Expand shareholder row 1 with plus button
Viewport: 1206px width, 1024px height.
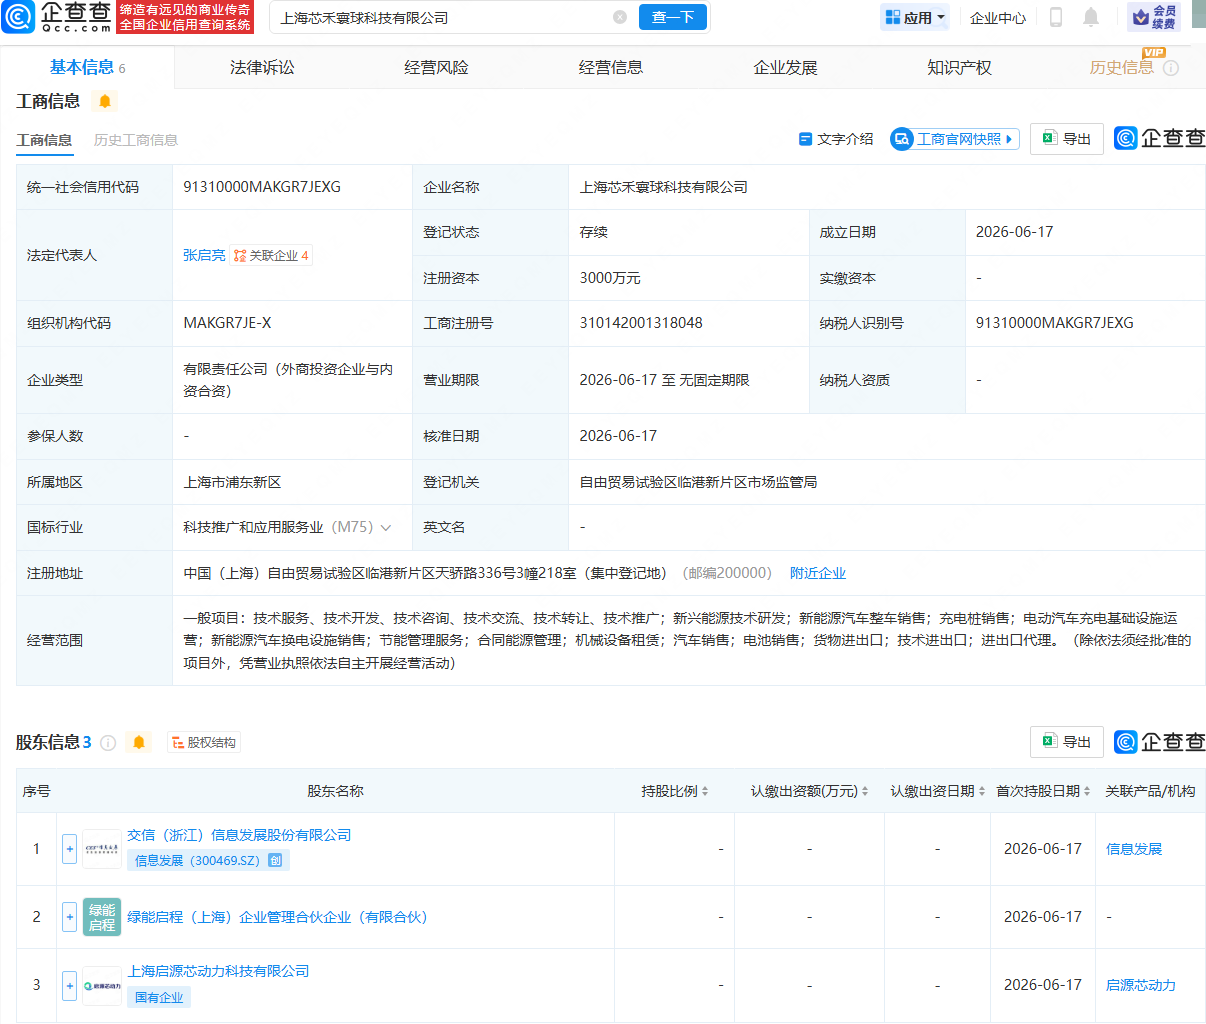[x=69, y=849]
